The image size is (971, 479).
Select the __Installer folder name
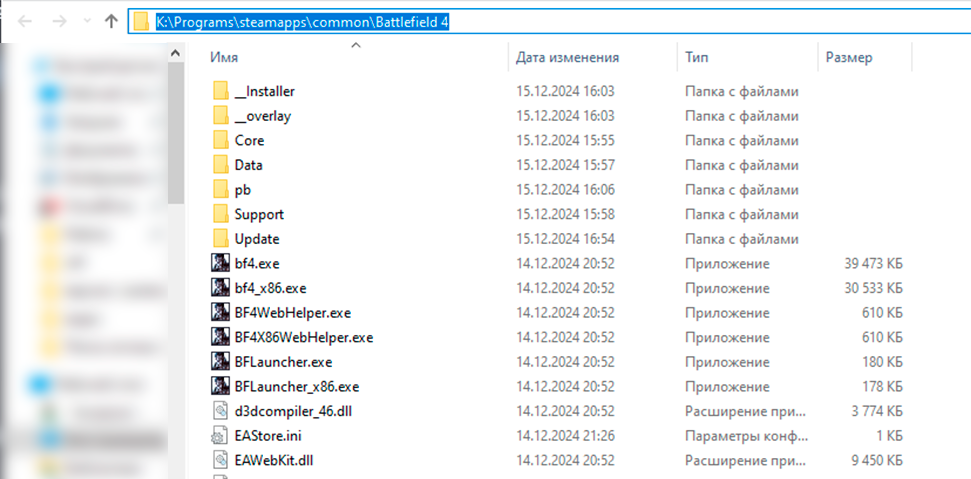point(265,91)
